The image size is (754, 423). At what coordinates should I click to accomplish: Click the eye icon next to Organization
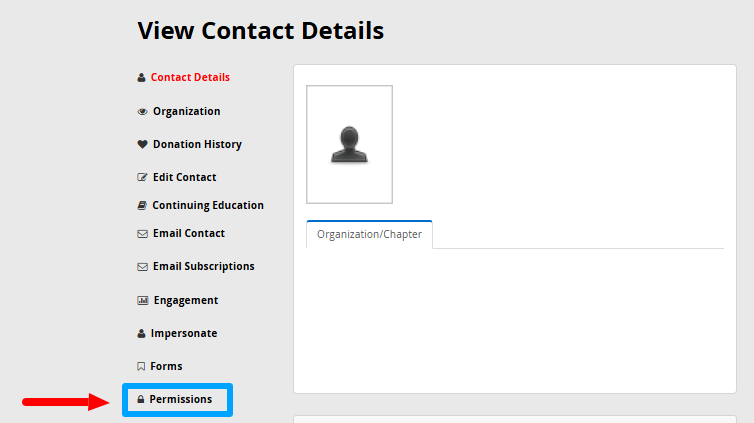point(142,112)
